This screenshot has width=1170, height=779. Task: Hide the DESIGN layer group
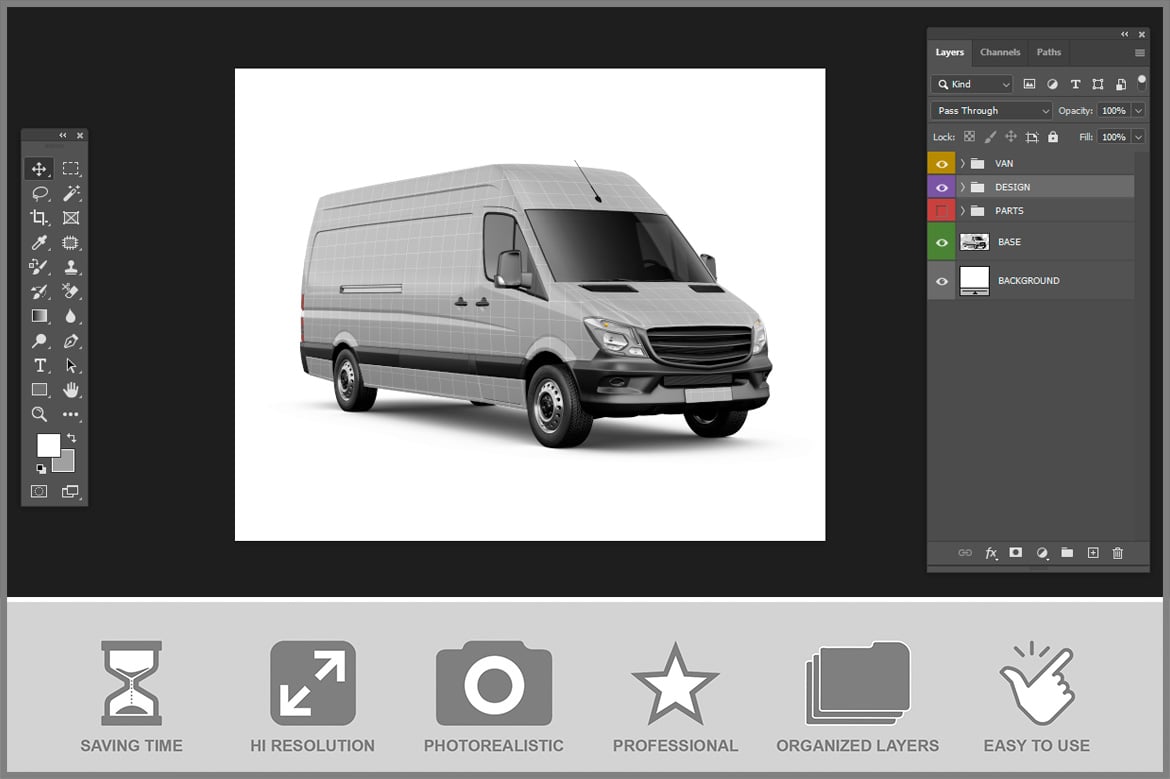[x=942, y=187]
